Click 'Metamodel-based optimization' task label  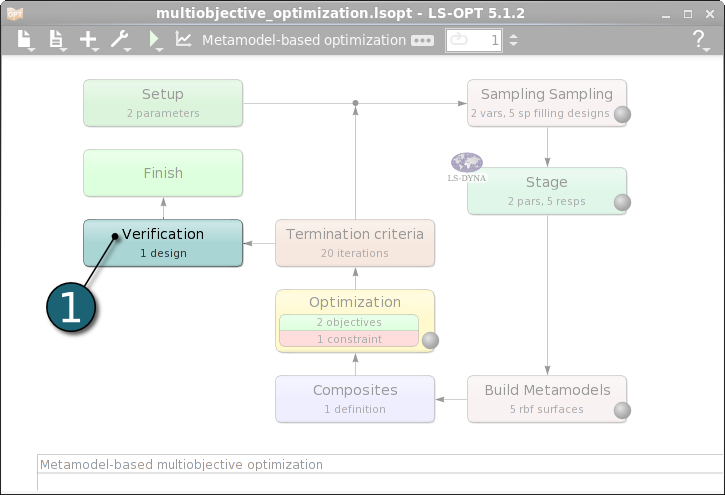pos(304,40)
